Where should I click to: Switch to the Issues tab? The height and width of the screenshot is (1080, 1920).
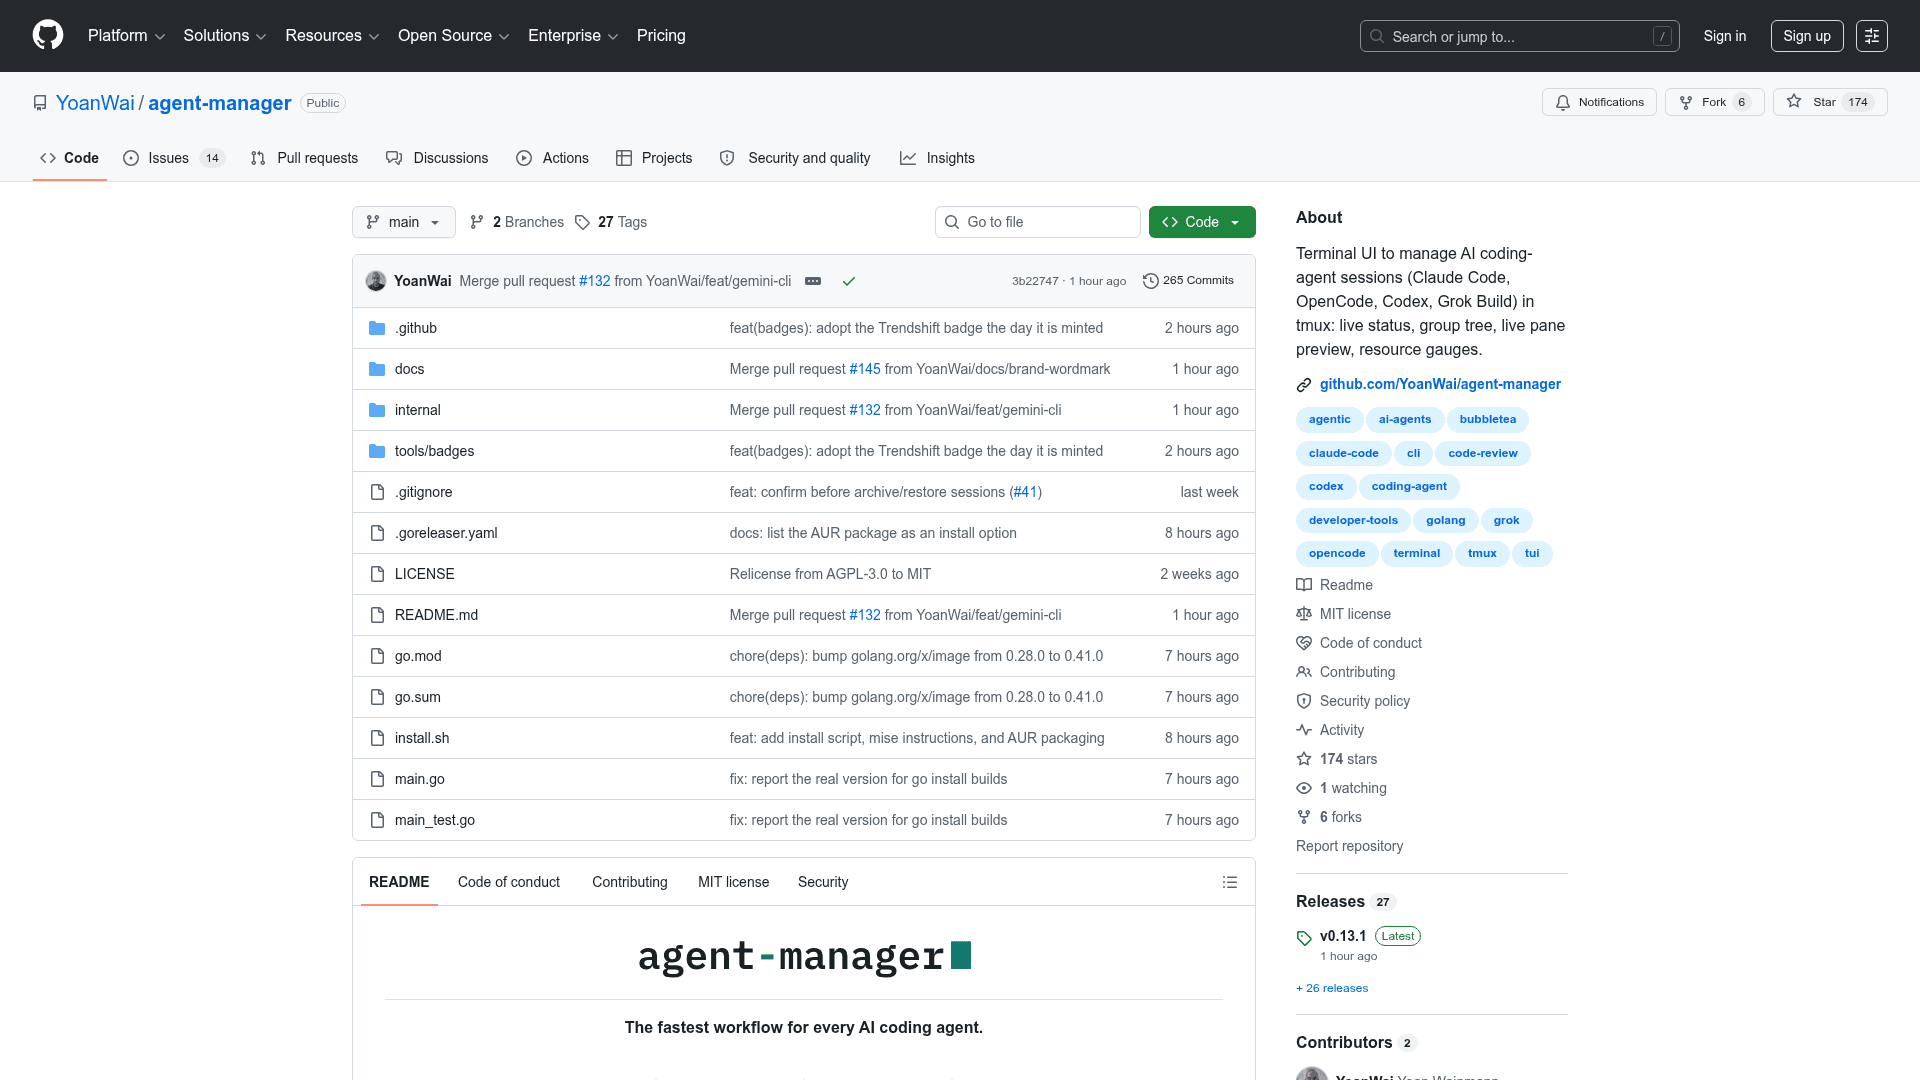173,158
